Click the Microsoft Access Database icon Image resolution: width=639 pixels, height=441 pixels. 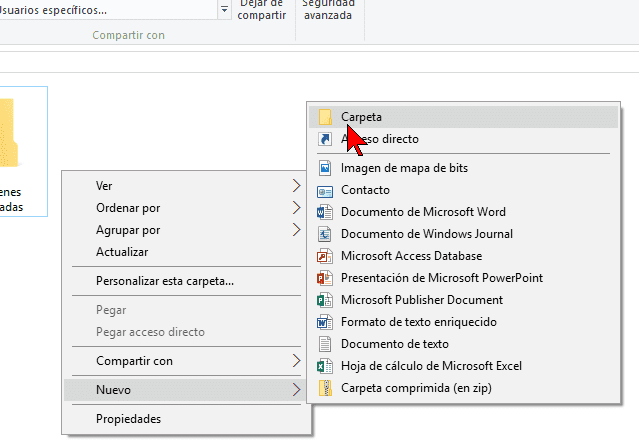click(x=323, y=256)
